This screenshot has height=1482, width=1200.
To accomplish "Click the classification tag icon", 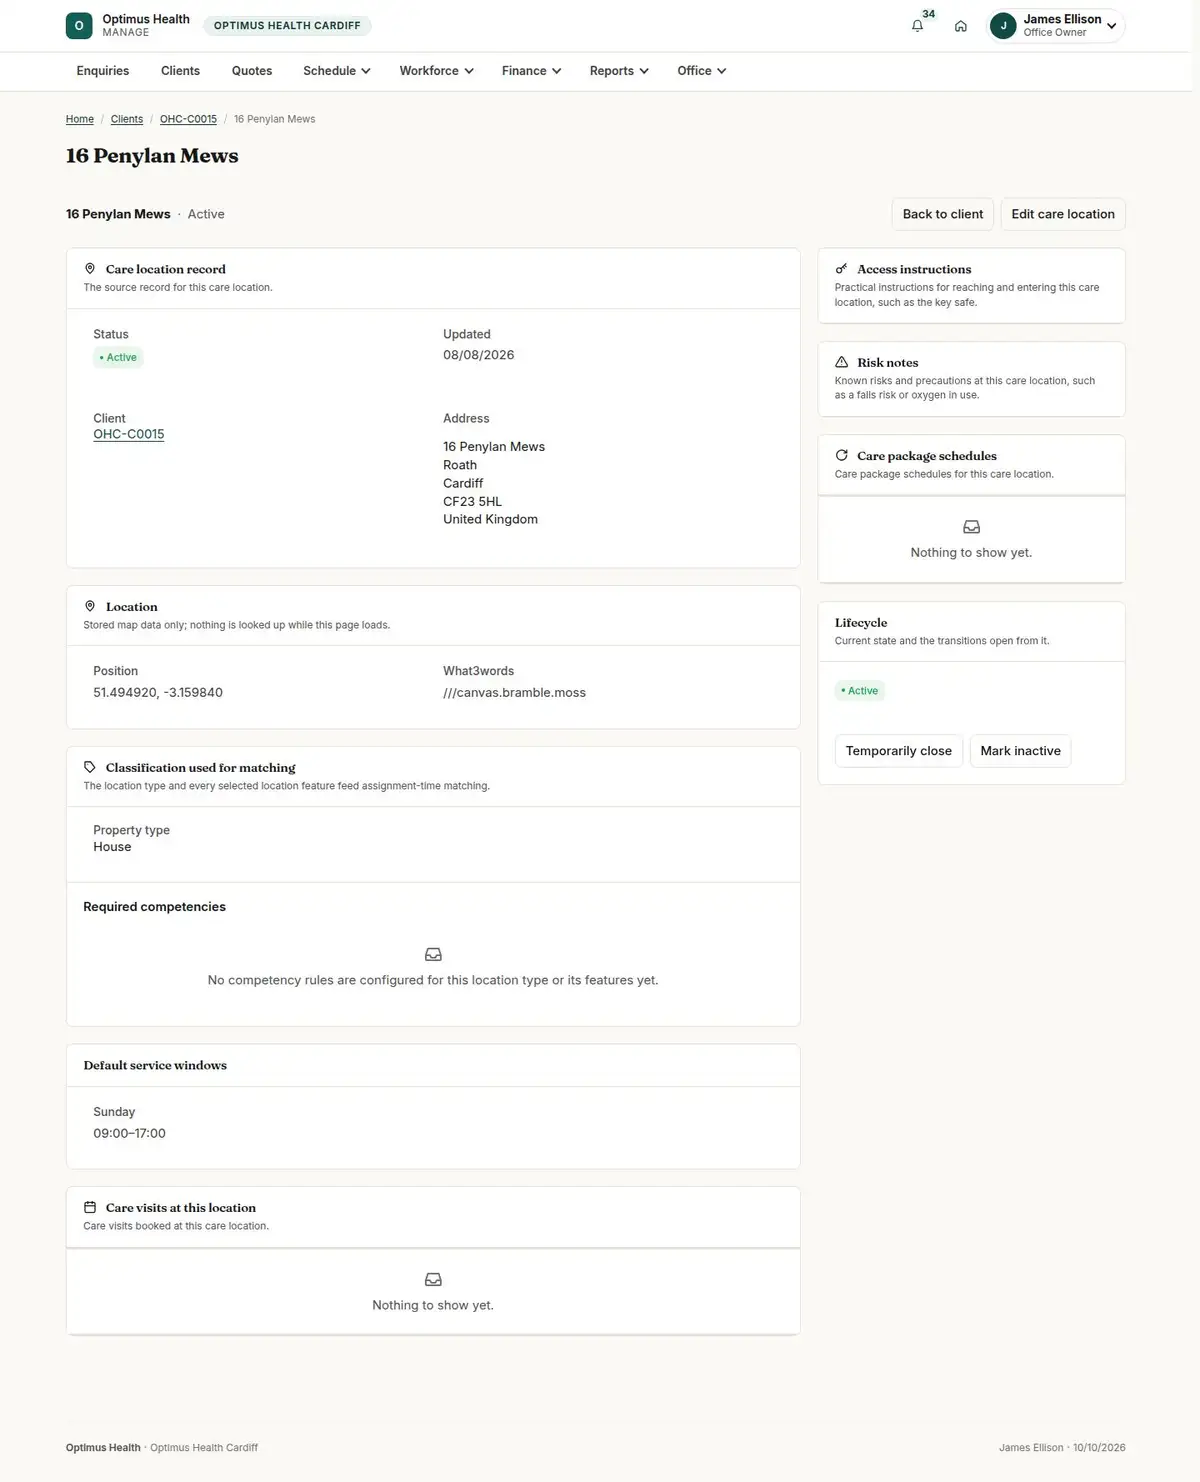I will [x=90, y=768].
